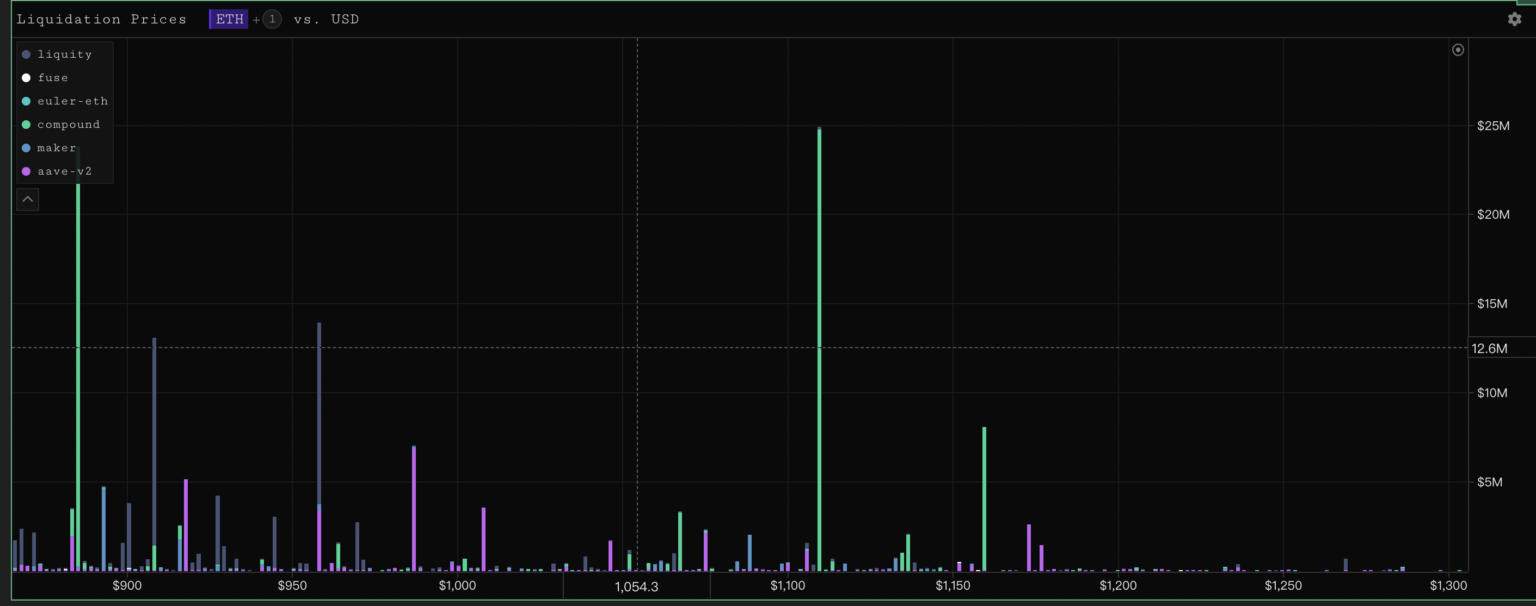Click the $1,200 x-axis tick label
This screenshot has height=606, width=1536.
[x=1118, y=585]
